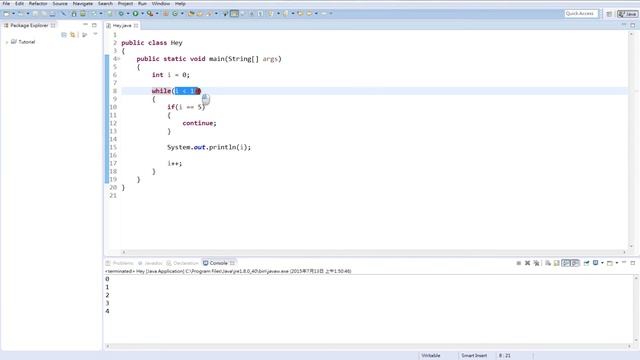Click the New Java Package icon

tap(165, 13)
